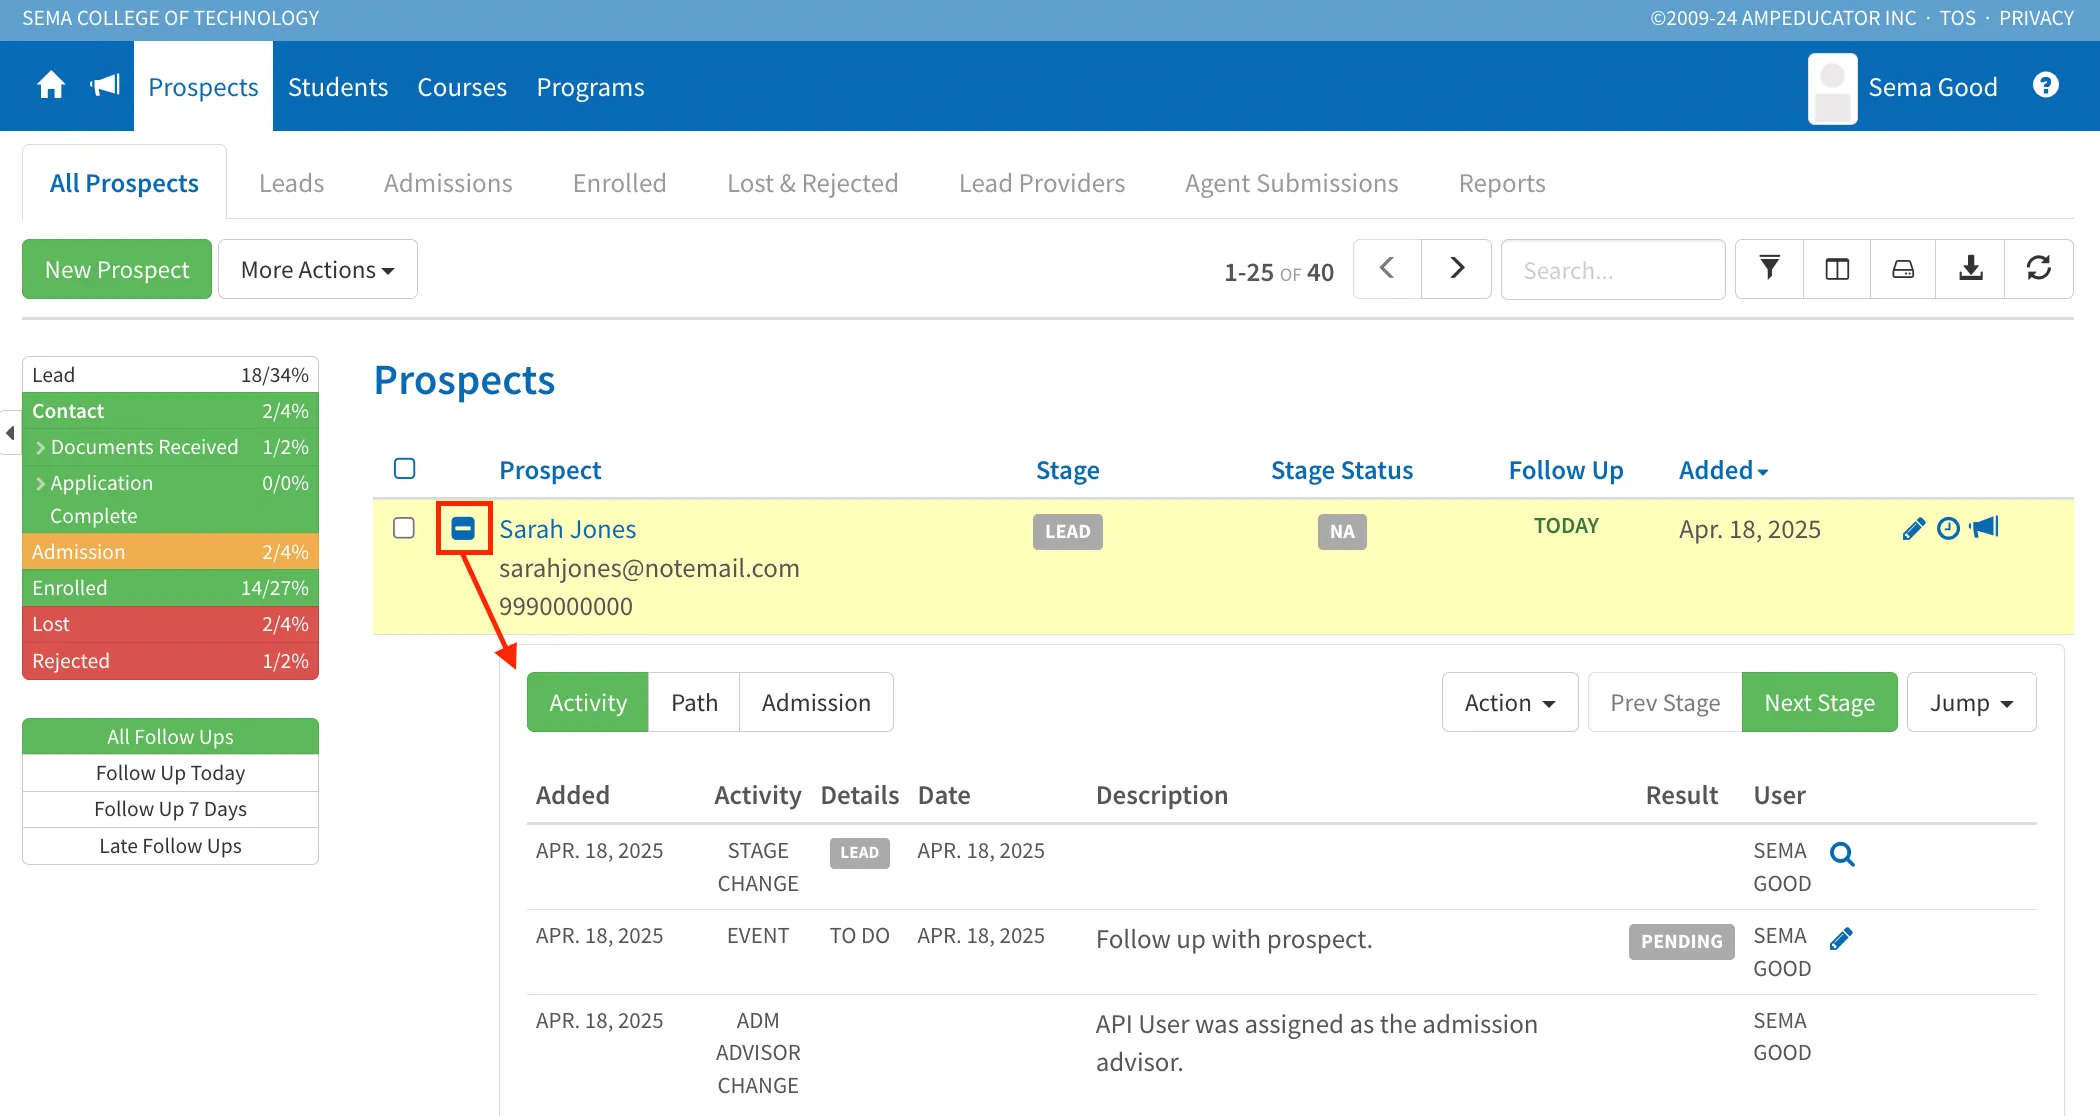Sort by the Added column
The image size is (2100, 1116).
point(1723,470)
